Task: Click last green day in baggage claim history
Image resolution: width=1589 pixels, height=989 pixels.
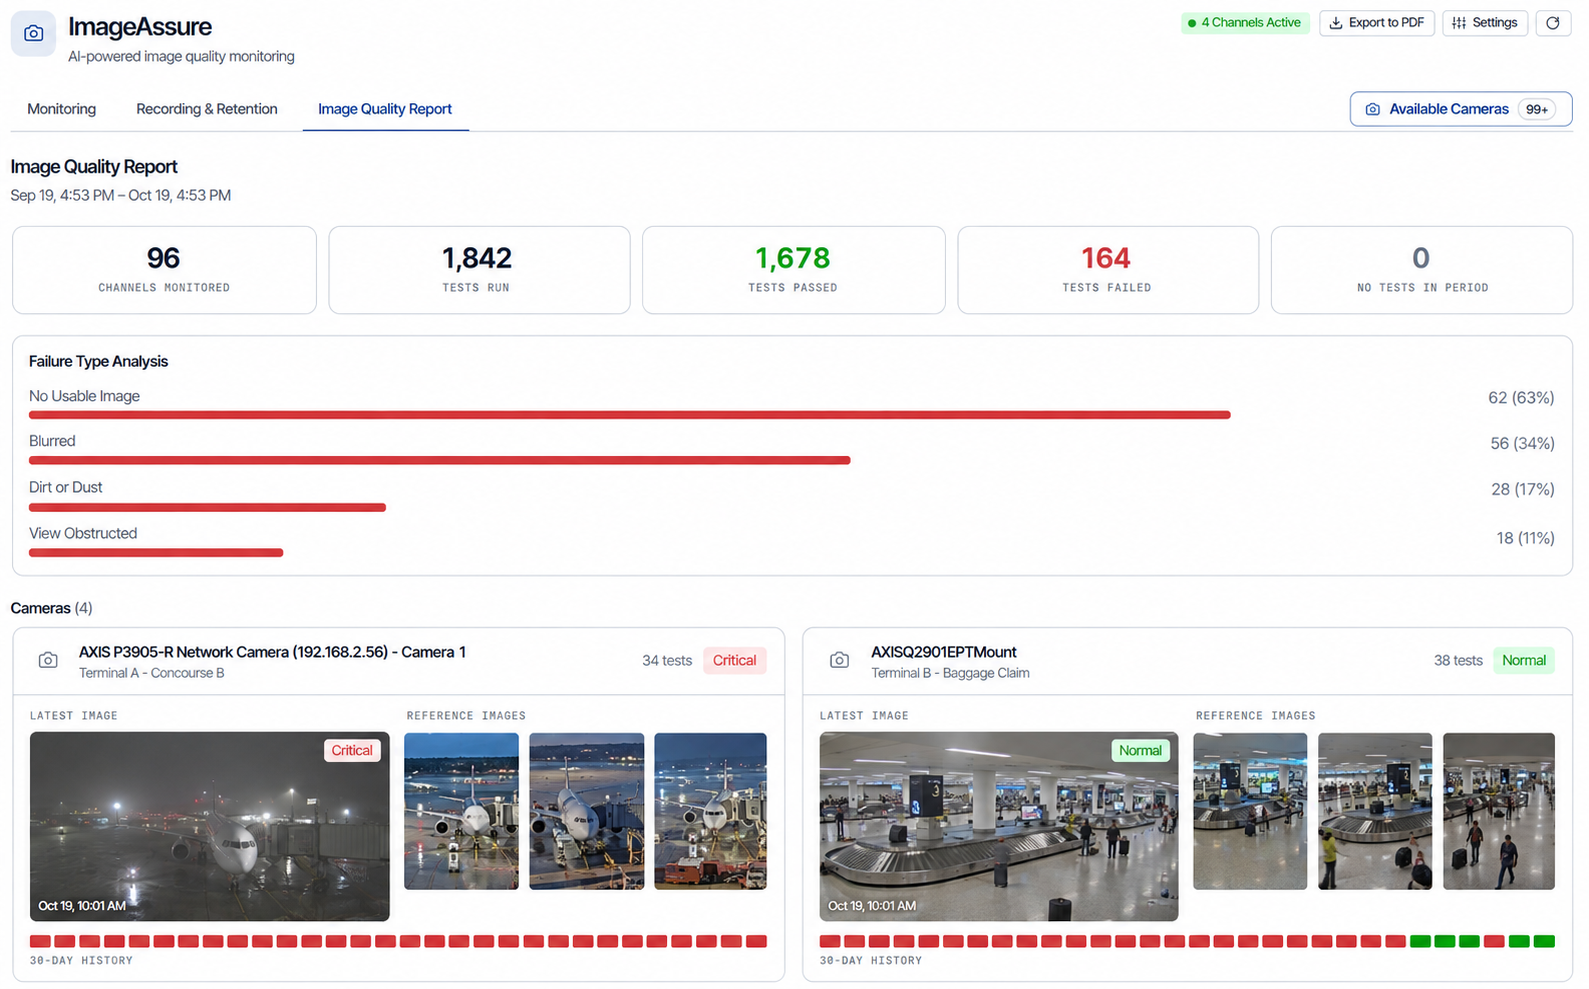Action: [1544, 941]
